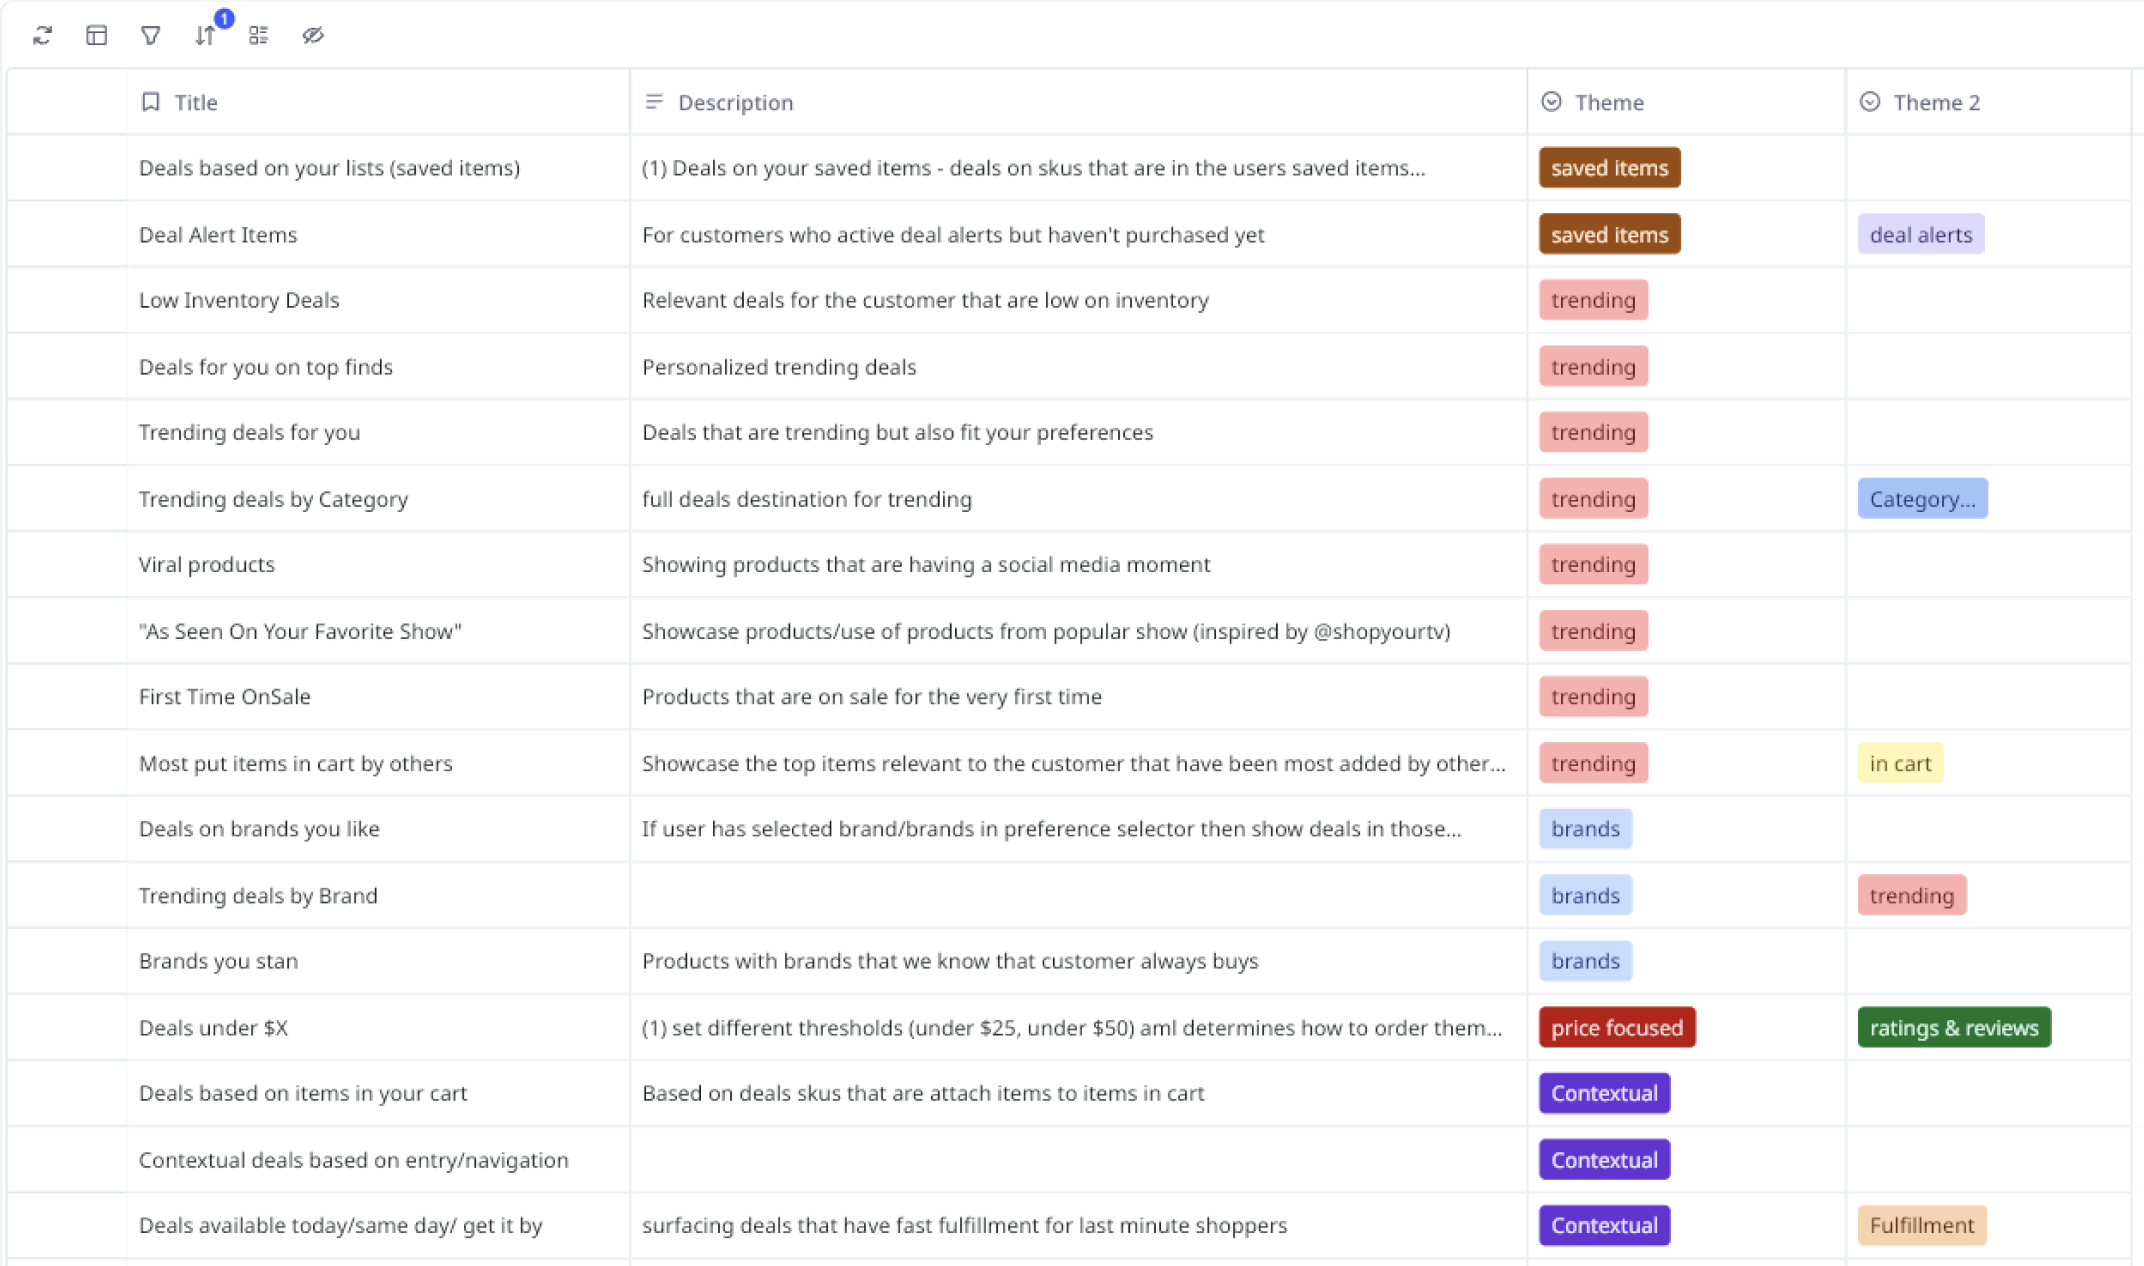Expand the truncated 'Category...' tag
Image resolution: width=2144 pixels, height=1266 pixels.
pyautogui.click(x=1921, y=499)
